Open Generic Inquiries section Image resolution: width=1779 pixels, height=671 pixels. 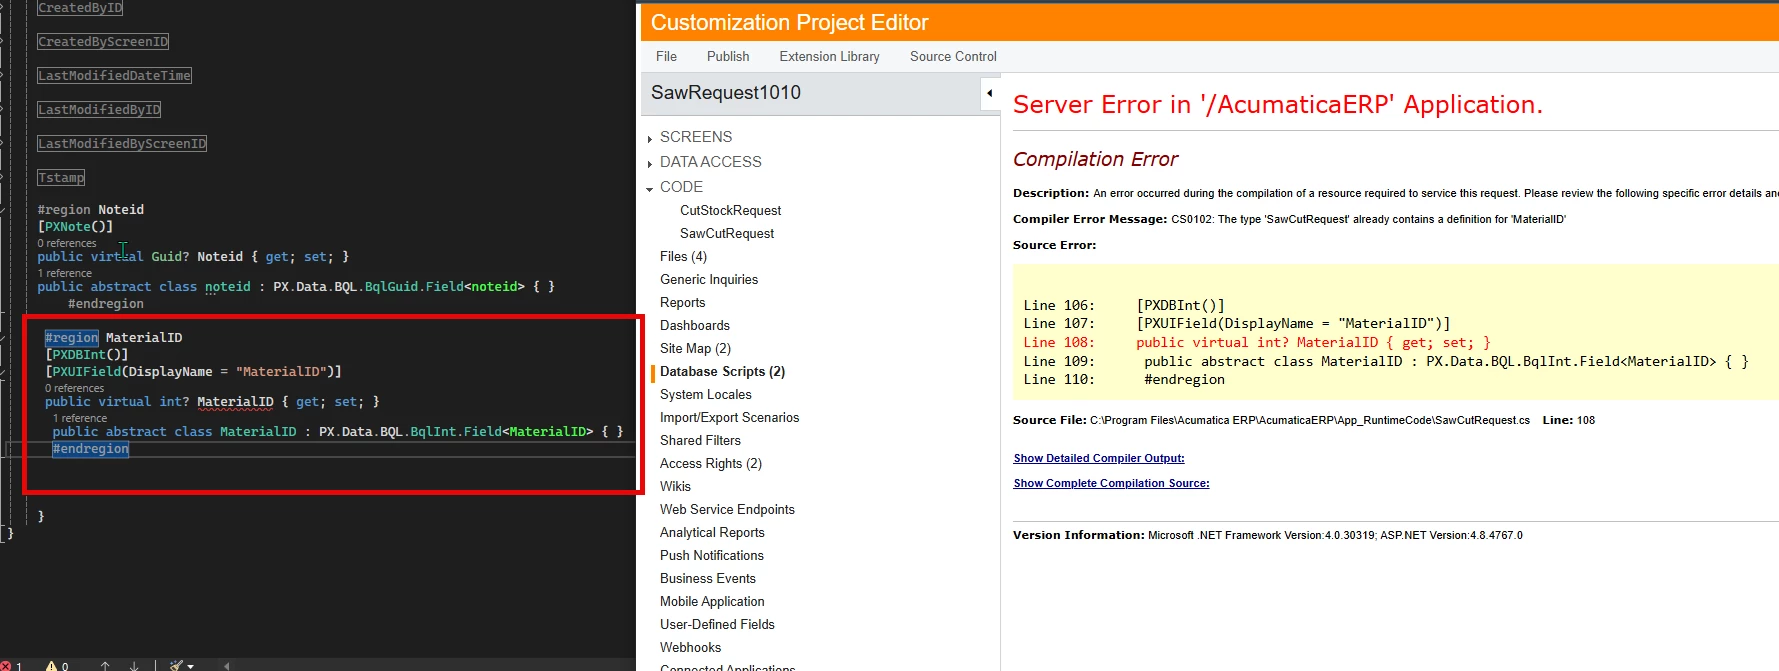(x=709, y=279)
